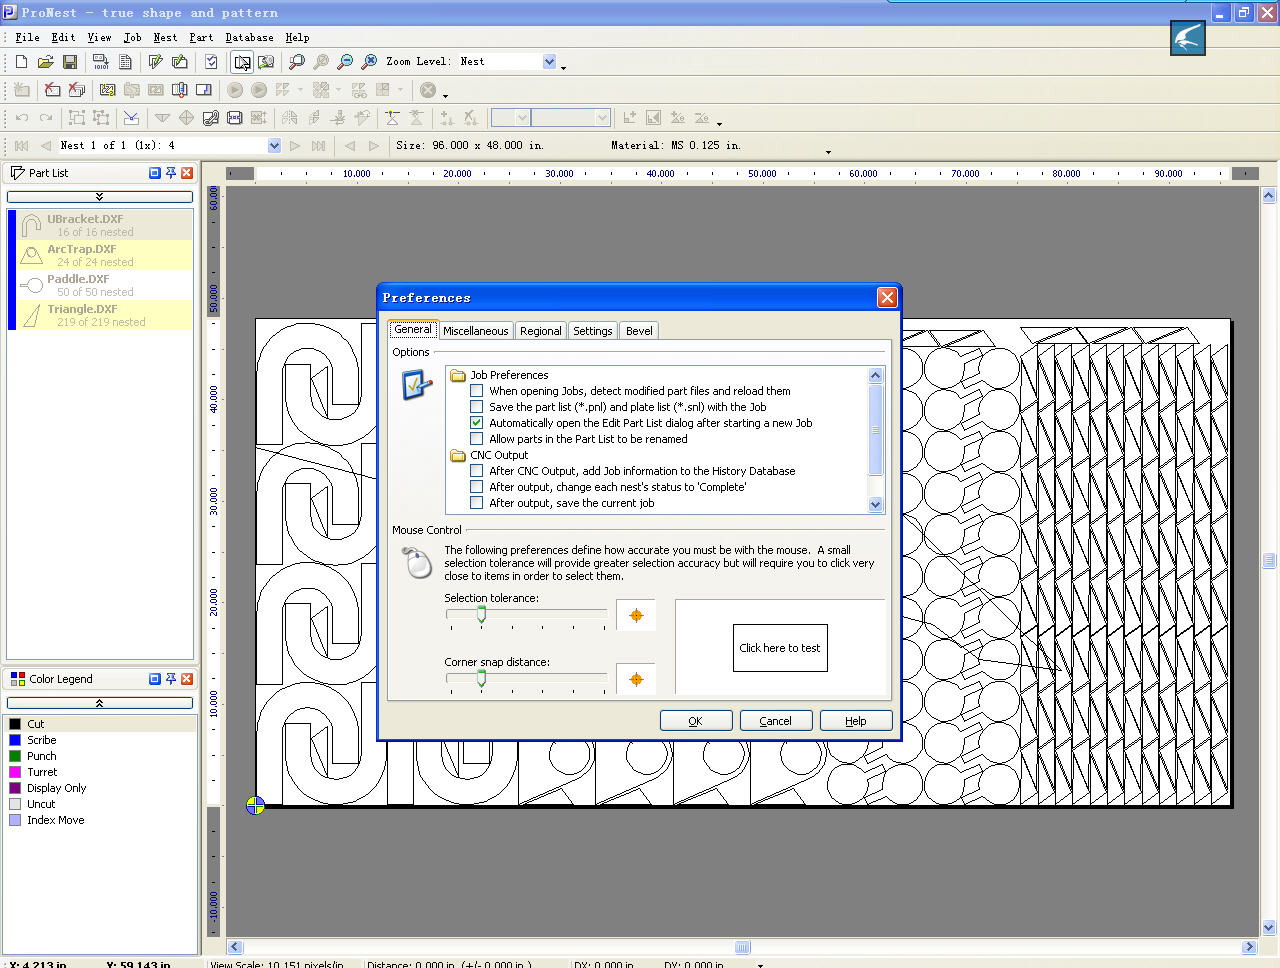Switch to the Bevel tab
1280x968 pixels.
(x=639, y=331)
